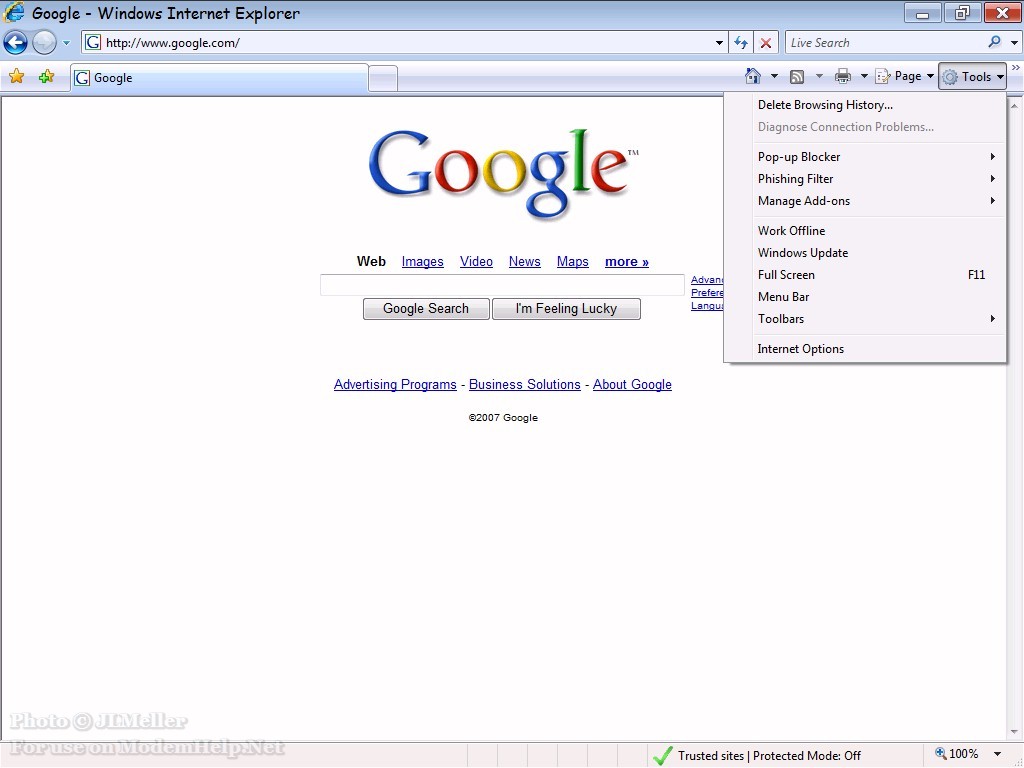Toggle Full Screen mode menu item
Viewport: 1024px width, 768px height.
click(865, 275)
